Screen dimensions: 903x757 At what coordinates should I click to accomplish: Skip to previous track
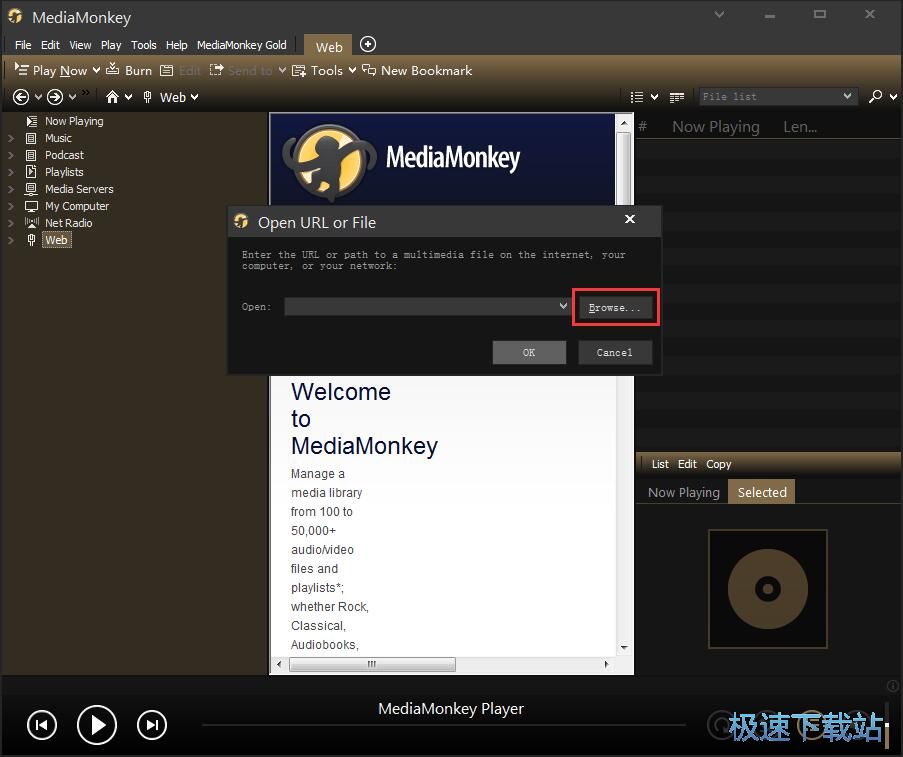41,725
